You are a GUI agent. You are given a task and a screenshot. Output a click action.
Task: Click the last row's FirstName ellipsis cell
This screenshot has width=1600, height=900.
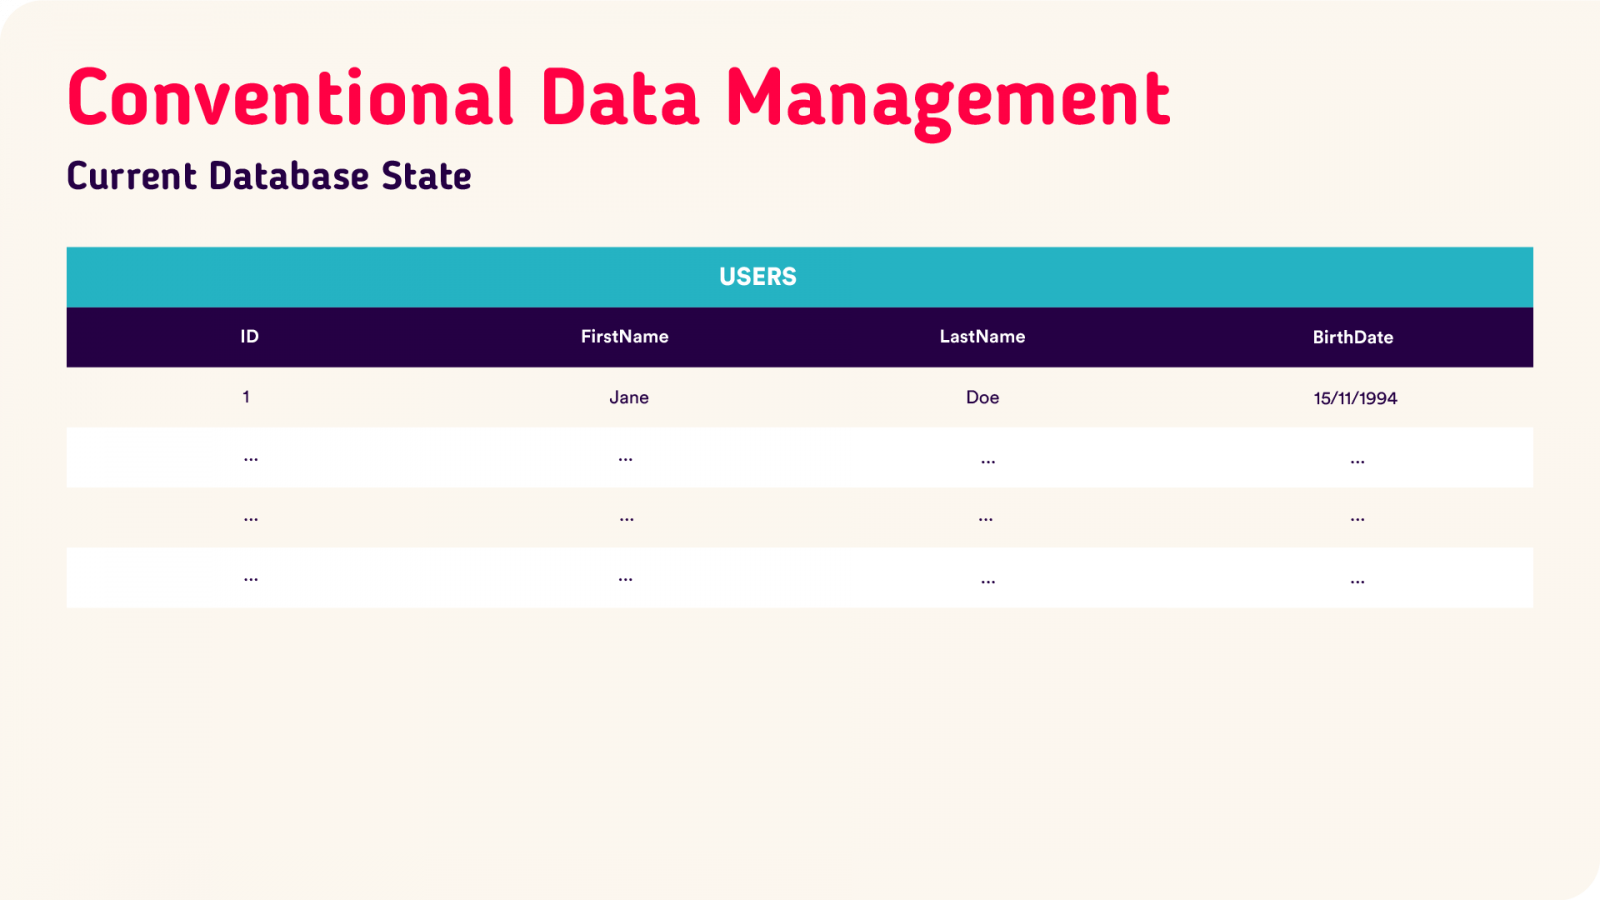[625, 578]
